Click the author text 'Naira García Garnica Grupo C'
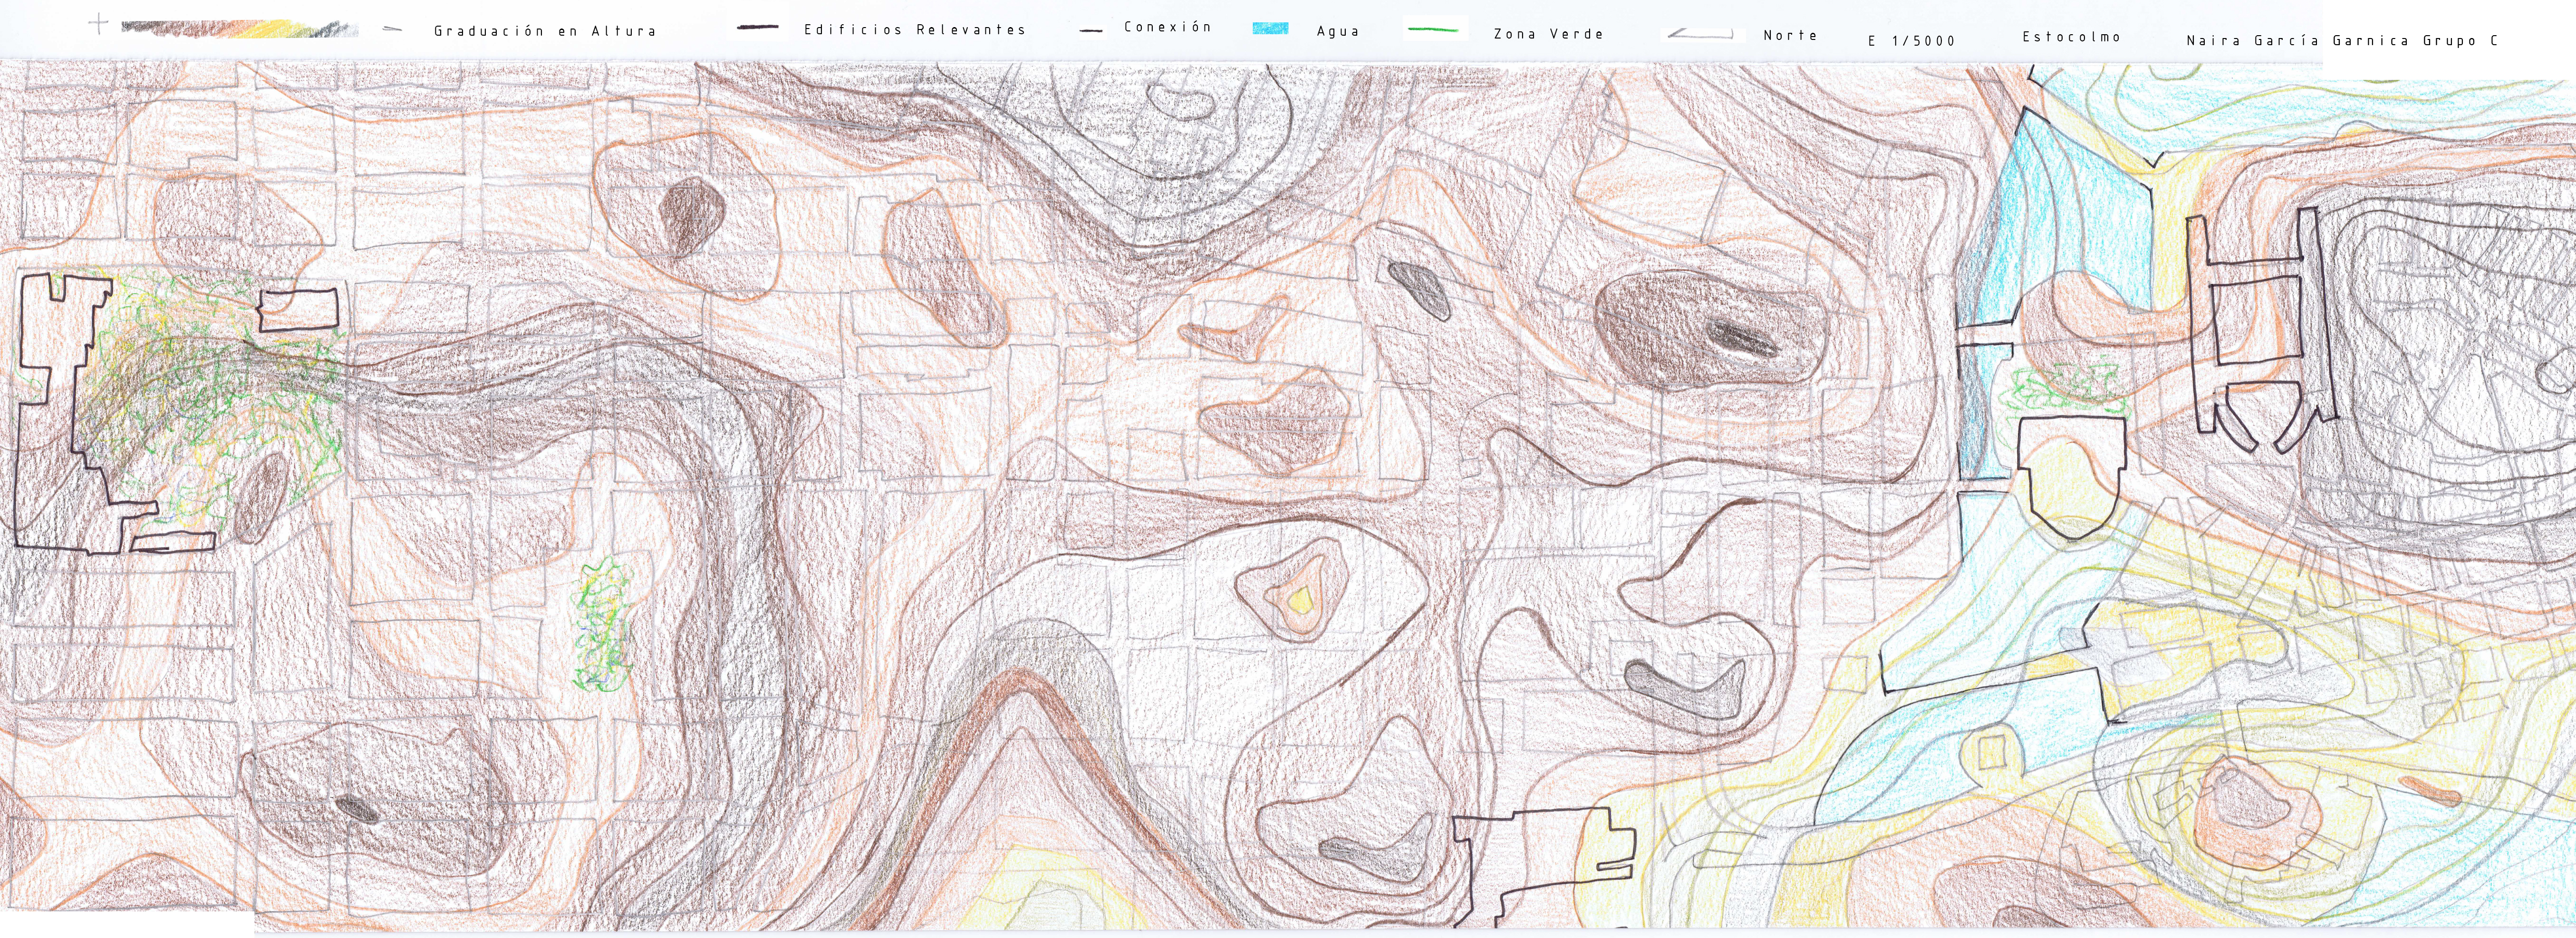The height and width of the screenshot is (938, 2576). 2342,41
